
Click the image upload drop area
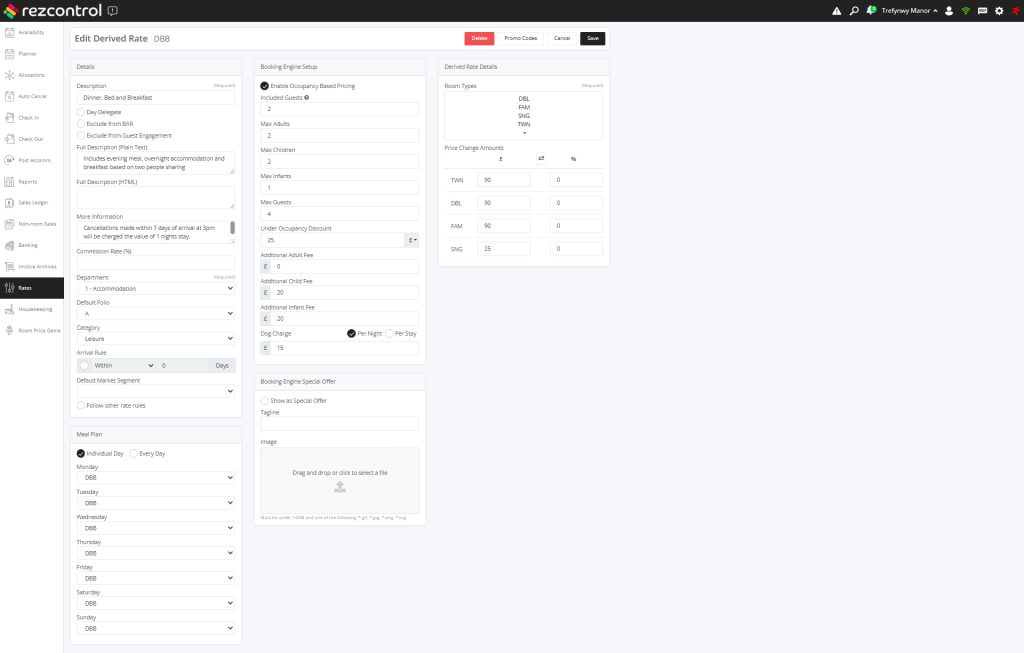339,481
